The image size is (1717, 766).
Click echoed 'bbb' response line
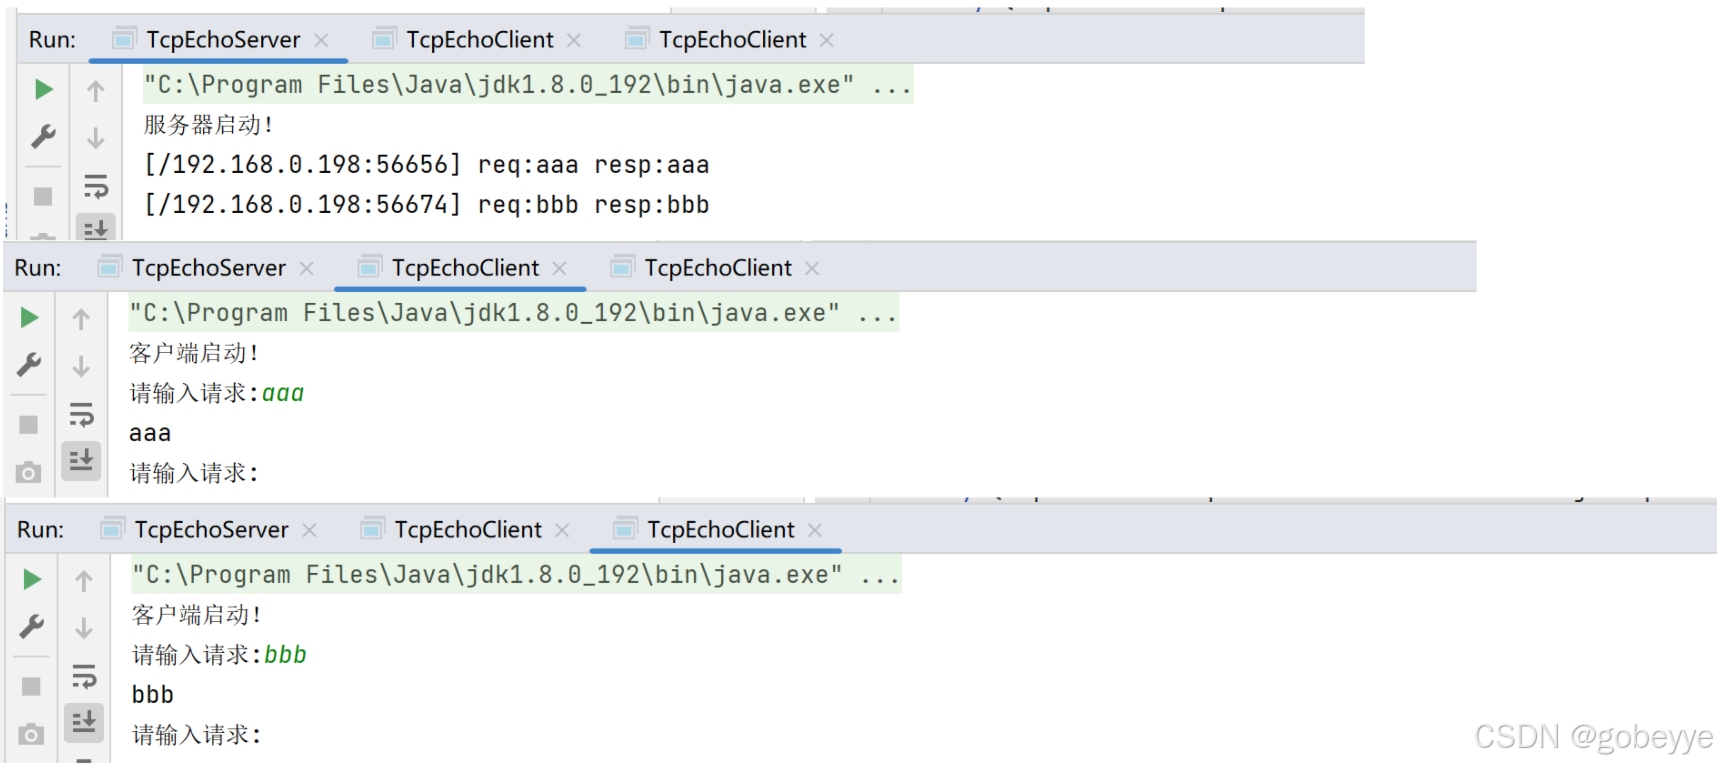point(153,695)
